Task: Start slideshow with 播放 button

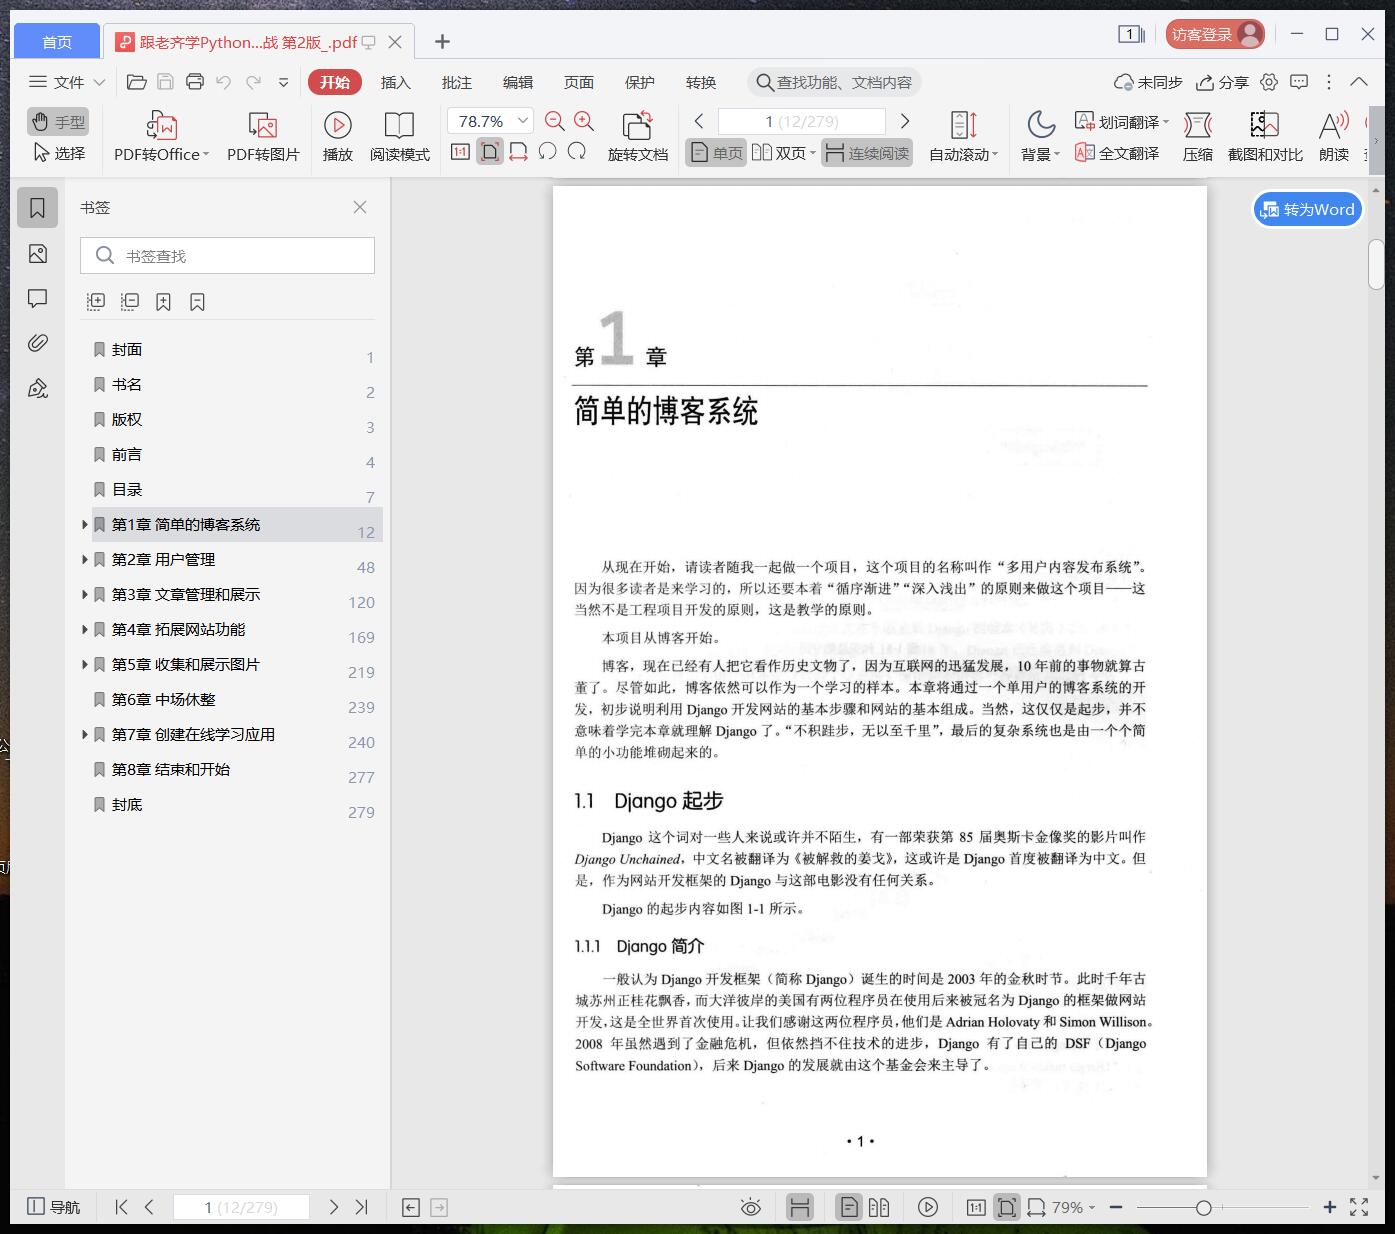Action: tap(338, 136)
